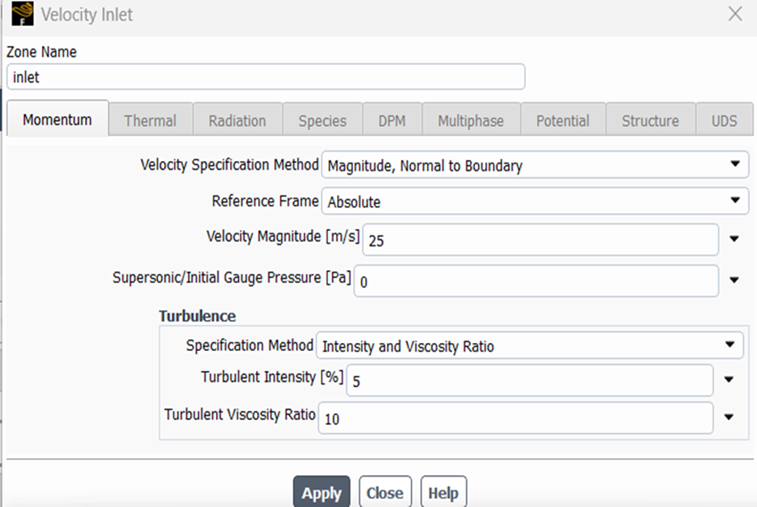The image size is (757, 507).
Task: Click the Zone Name input field
Action: 266,77
